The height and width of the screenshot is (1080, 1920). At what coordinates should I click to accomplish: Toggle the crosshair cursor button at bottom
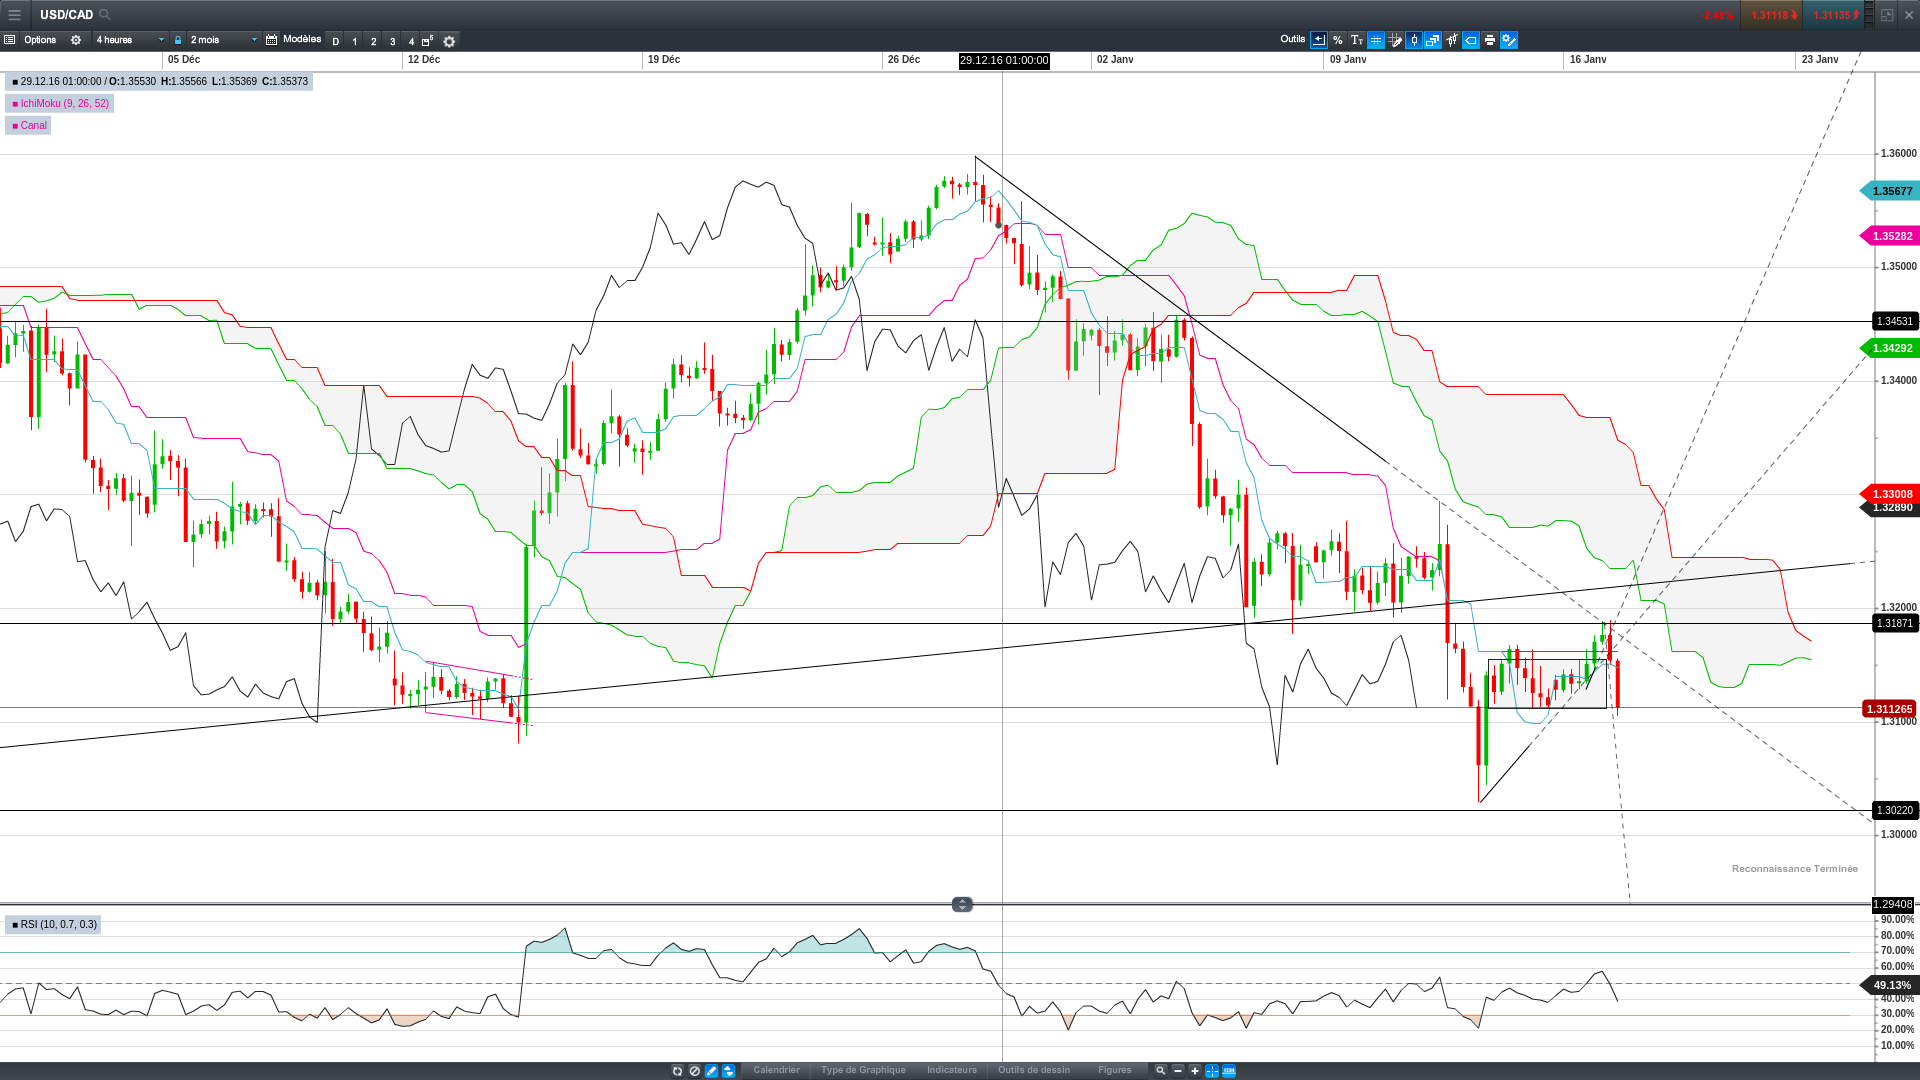[1212, 1071]
